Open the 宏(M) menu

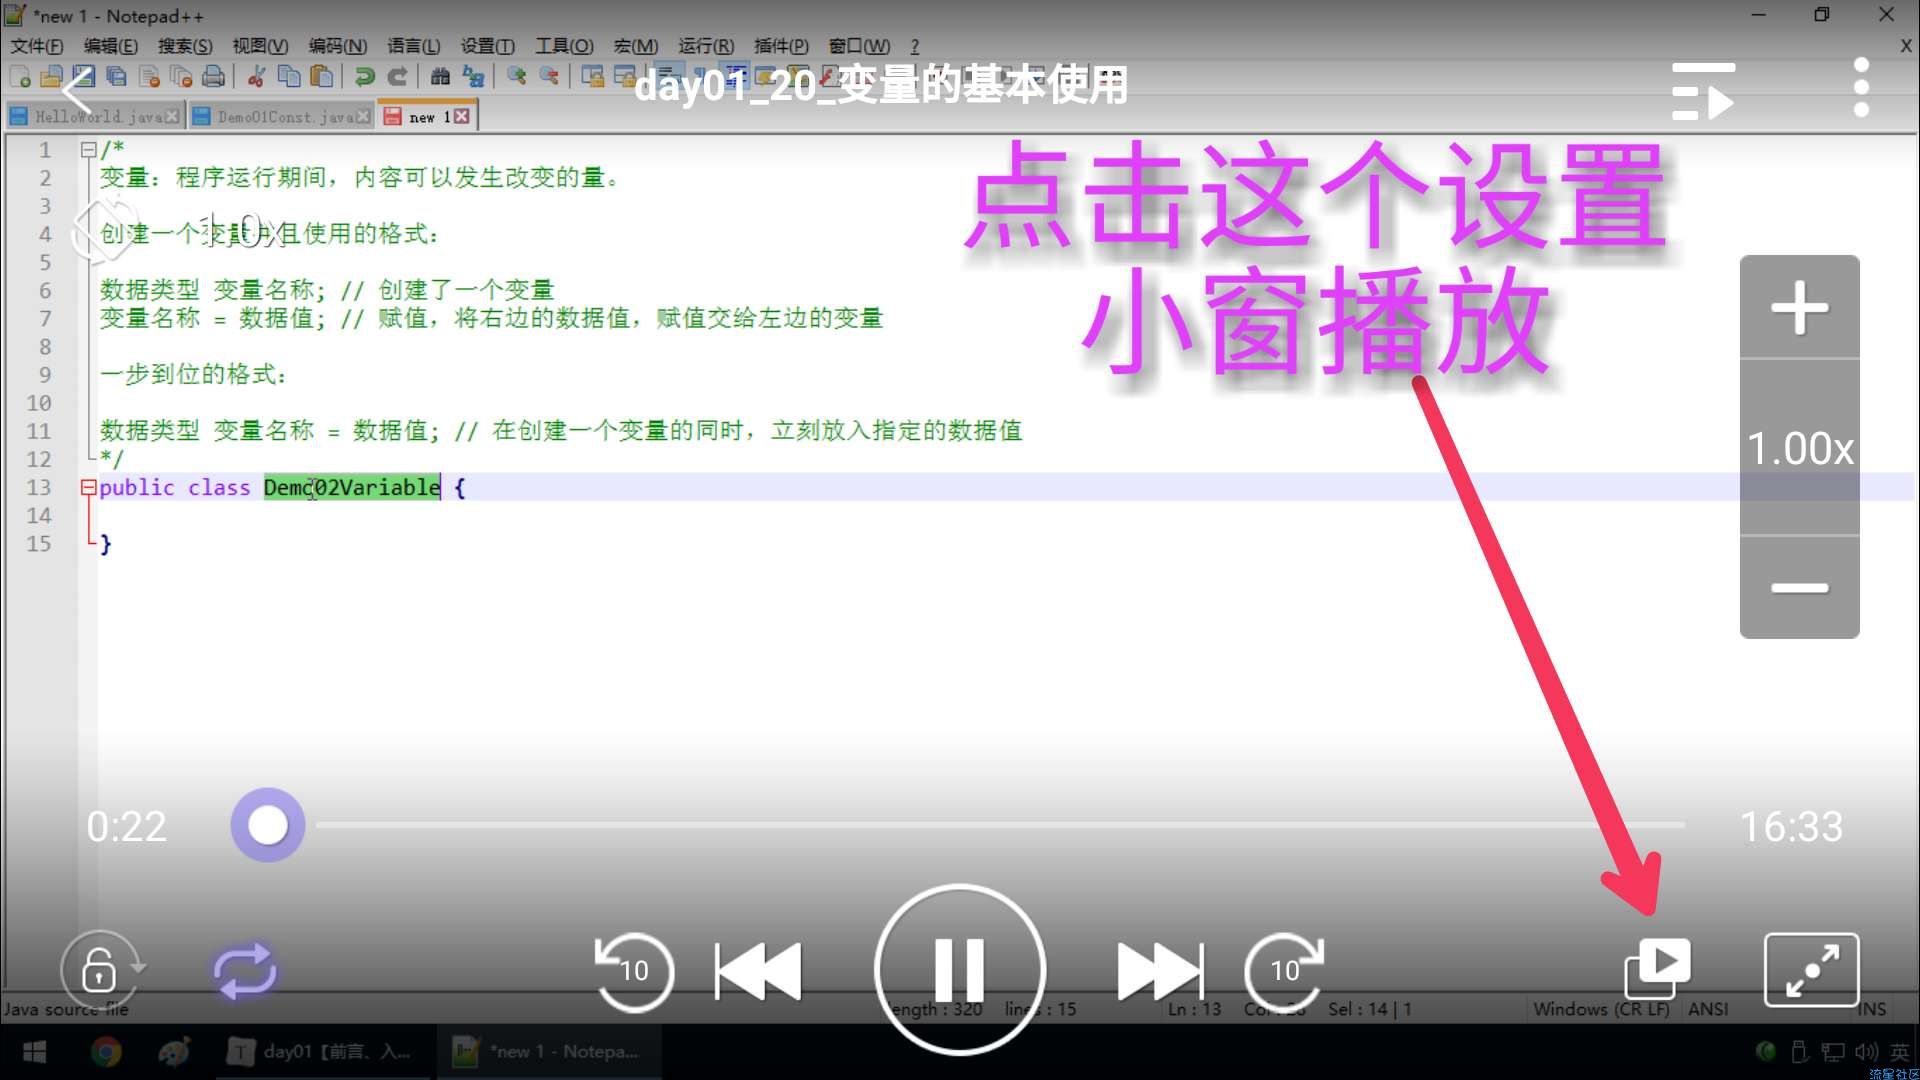[x=635, y=46]
